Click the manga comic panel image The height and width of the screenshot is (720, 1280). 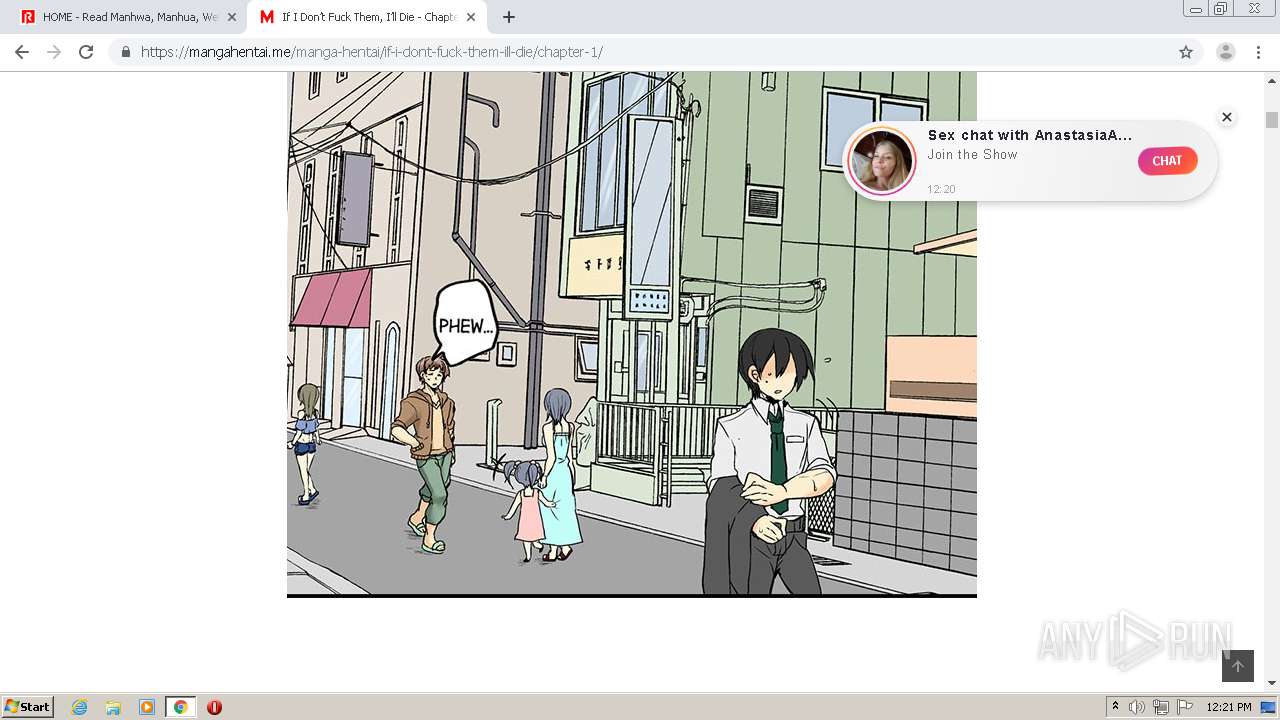pyautogui.click(x=632, y=334)
